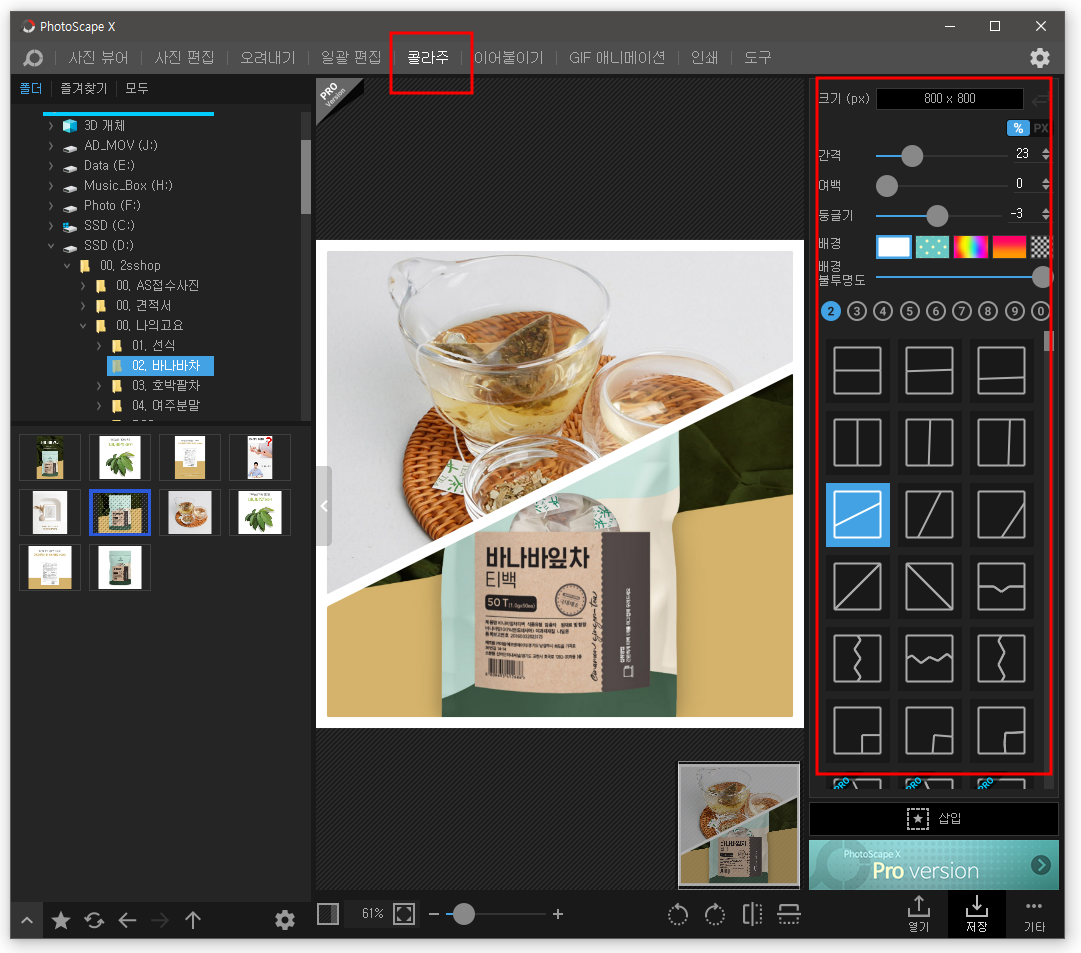Go back with the left arrow icon
The image size is (1081, 953).
pos(127,920)
